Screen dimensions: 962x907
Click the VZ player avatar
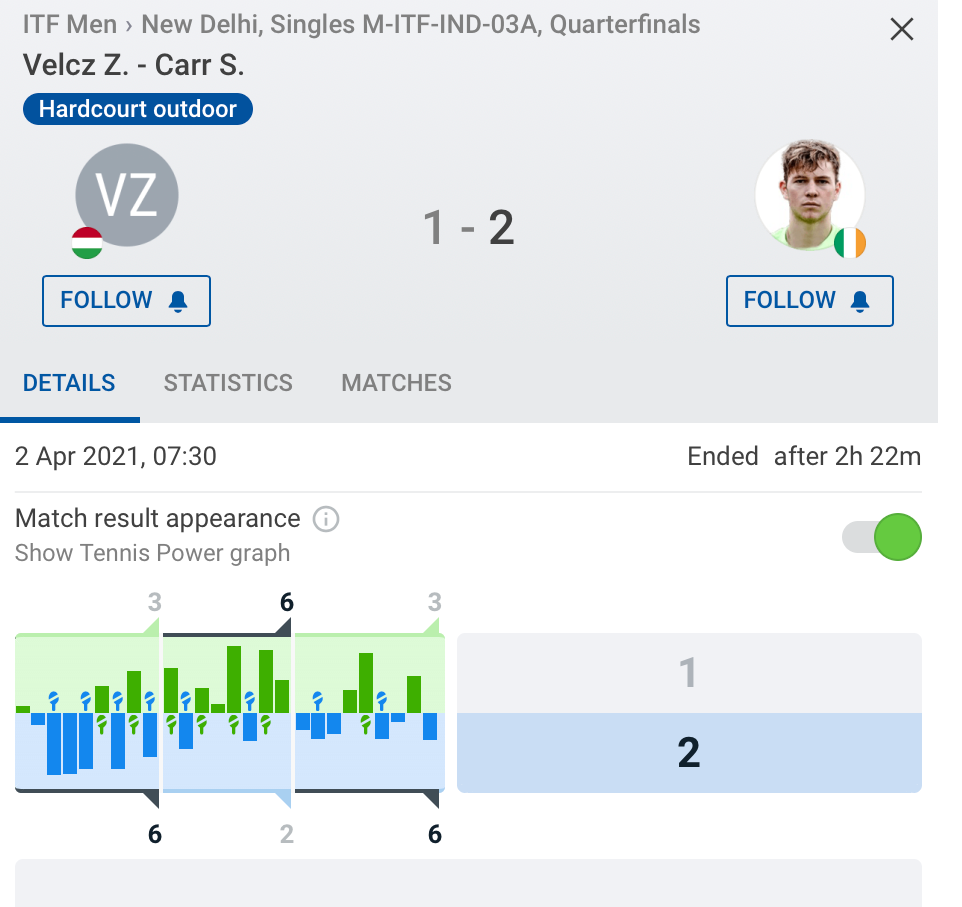click(x=127, y=195)
